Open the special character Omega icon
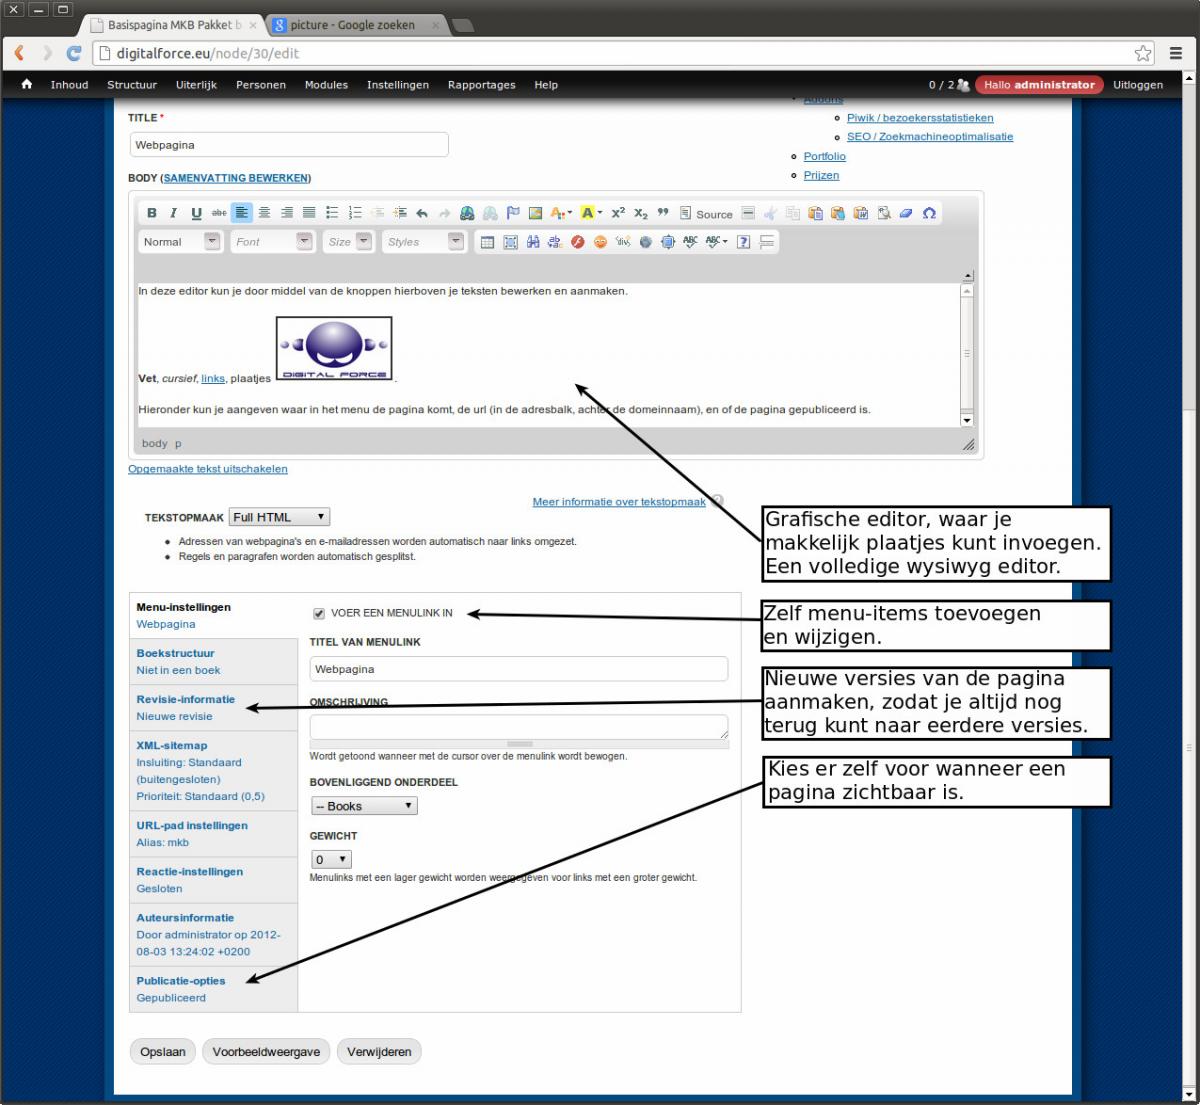 [x=929, y=213]
